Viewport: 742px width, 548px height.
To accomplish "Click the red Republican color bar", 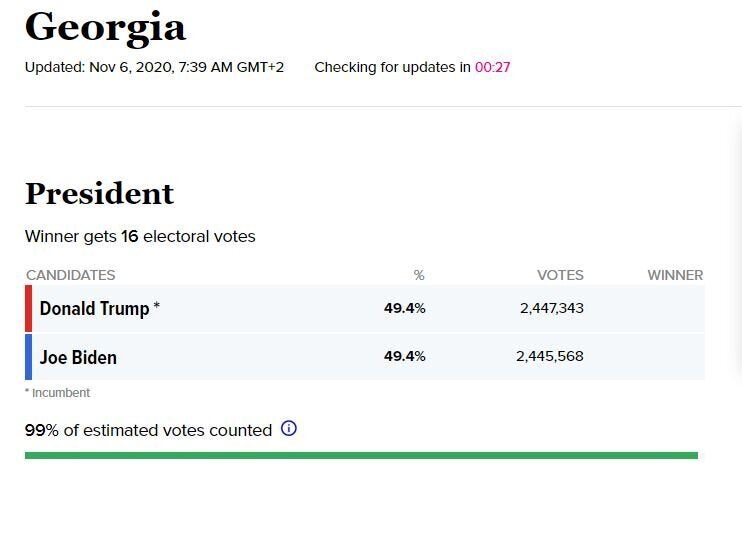I will click(x=28, y=308).
